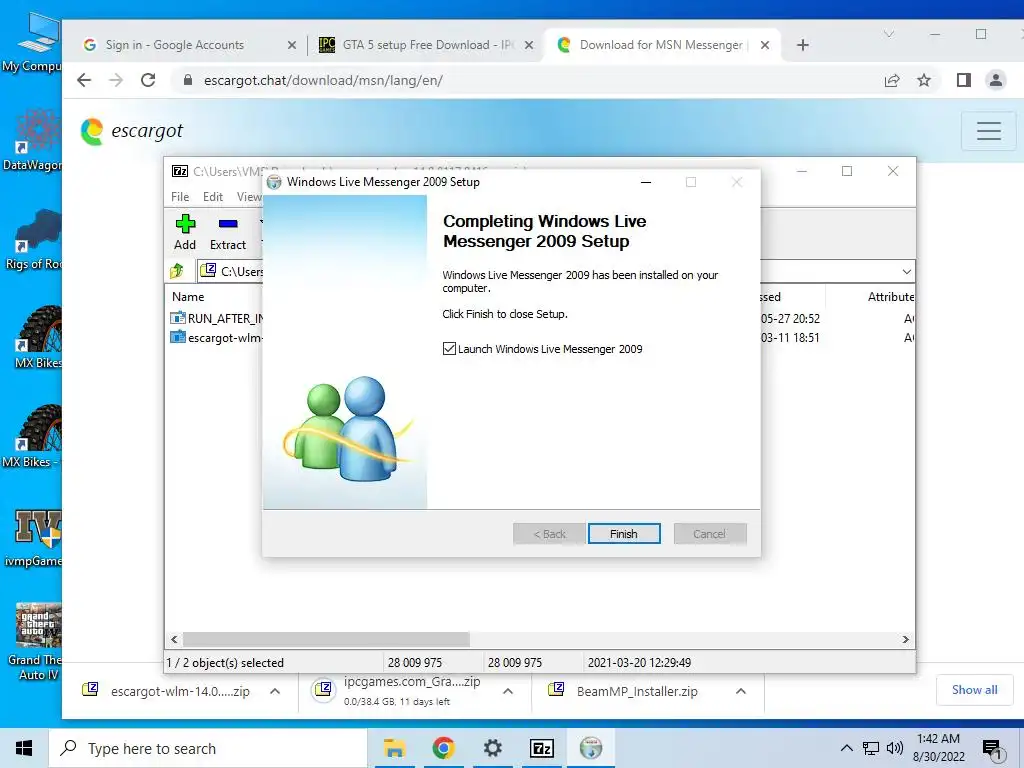Screen dimensions: 1024x768
Task: Close the GTA 5 setup tab
Action: pyautogui.click(x=529, y=45)
